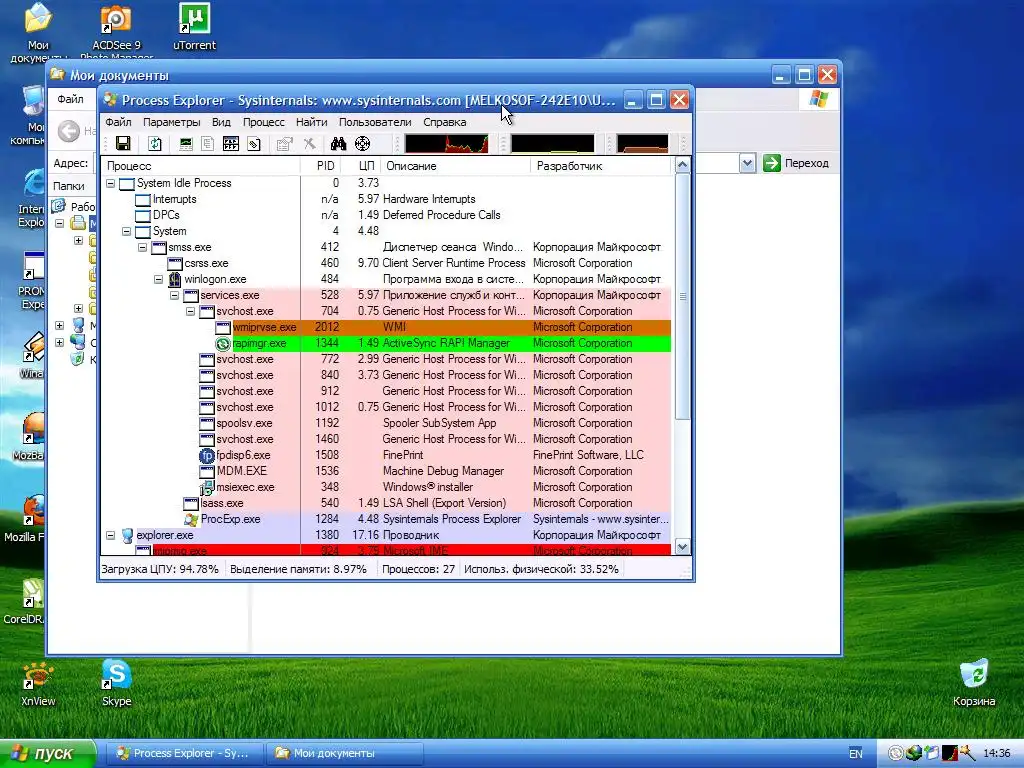Toggle the lower pane toolbar icon

231,144
